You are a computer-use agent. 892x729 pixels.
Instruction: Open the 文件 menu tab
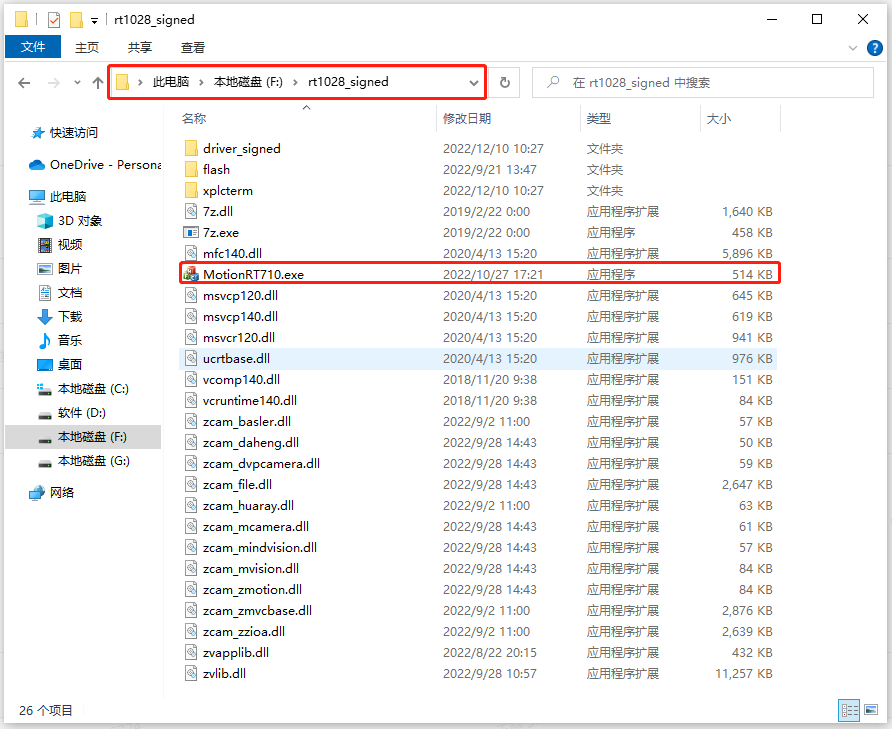point(33,47)
